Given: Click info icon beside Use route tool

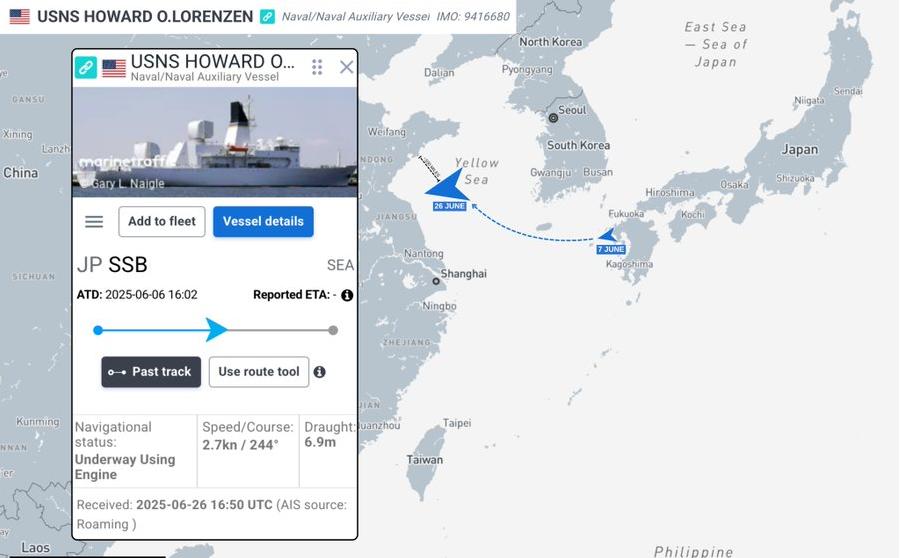Looking at the screenshot, I should tap(320, 372).
